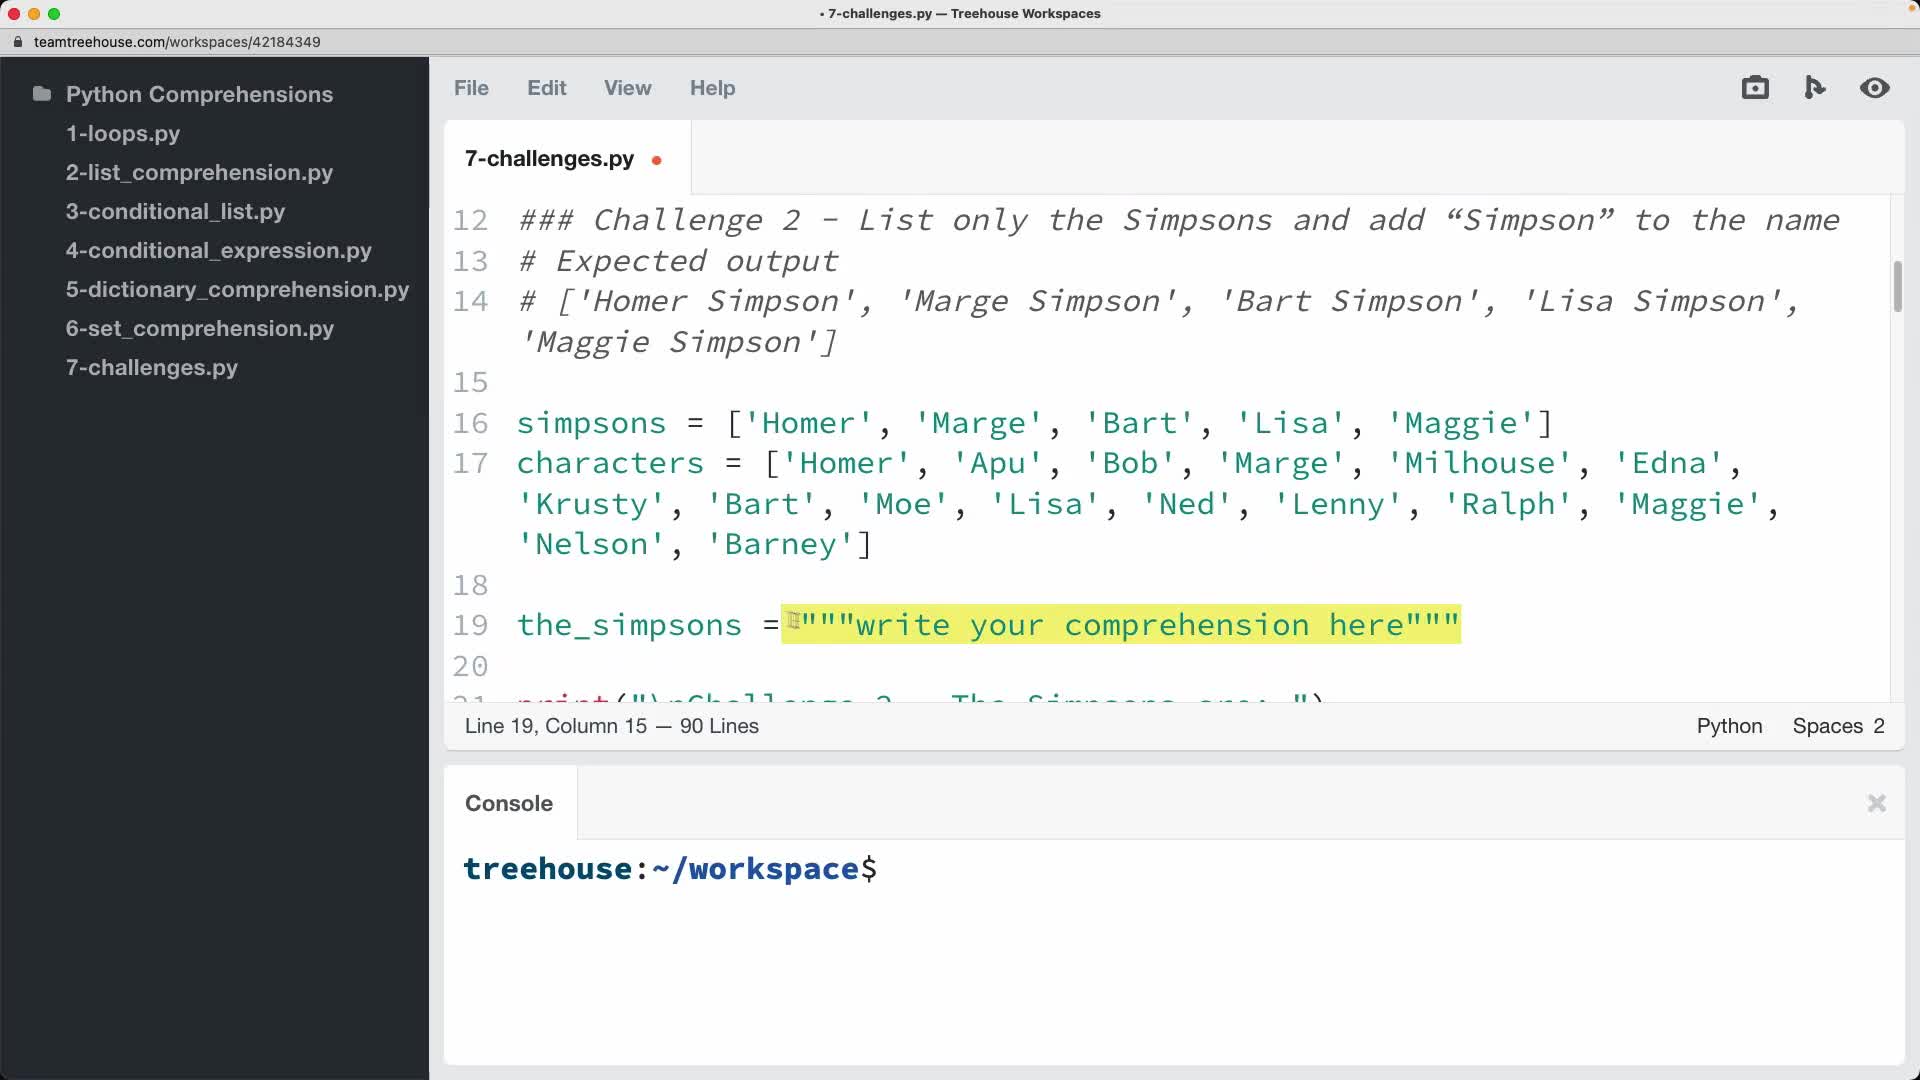1920x1080 pixels.
Task: Open the View menu
Action: coord(627,88)
